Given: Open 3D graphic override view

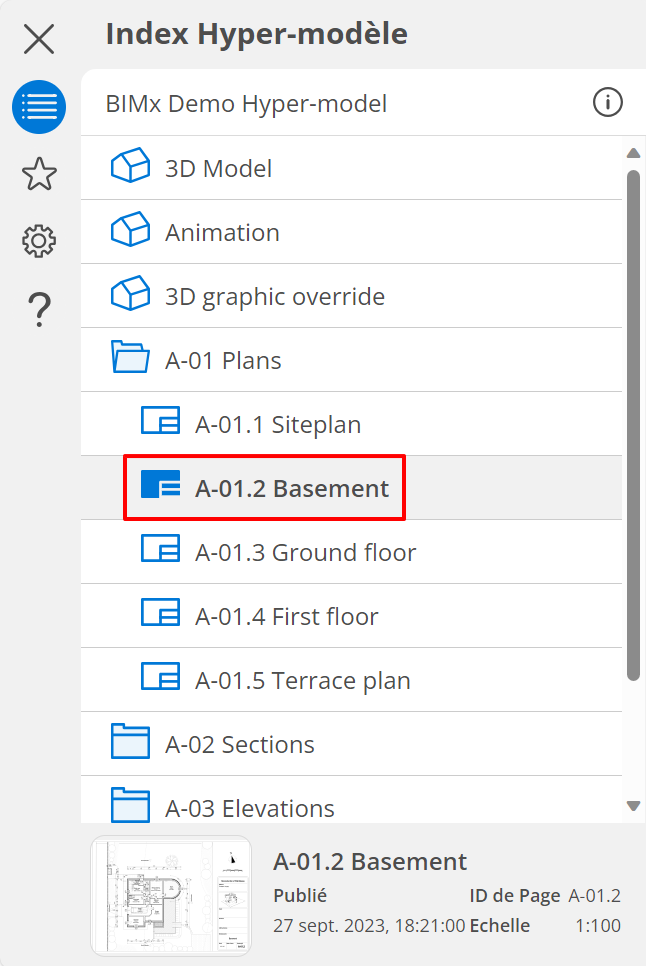Looking at the screenshot, I should coord(274,296).
